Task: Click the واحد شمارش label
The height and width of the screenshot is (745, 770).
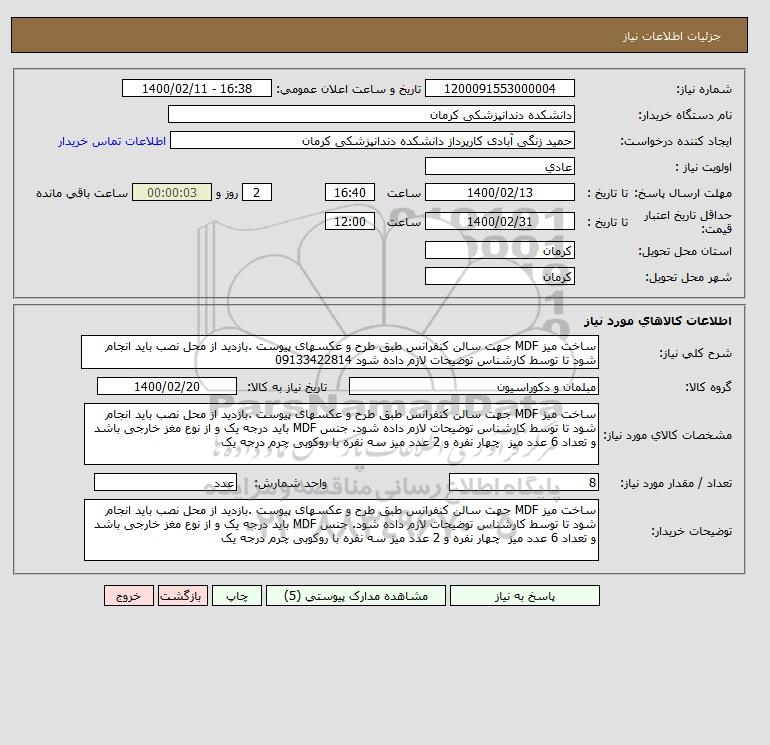Action: click(x=290, y=483)
